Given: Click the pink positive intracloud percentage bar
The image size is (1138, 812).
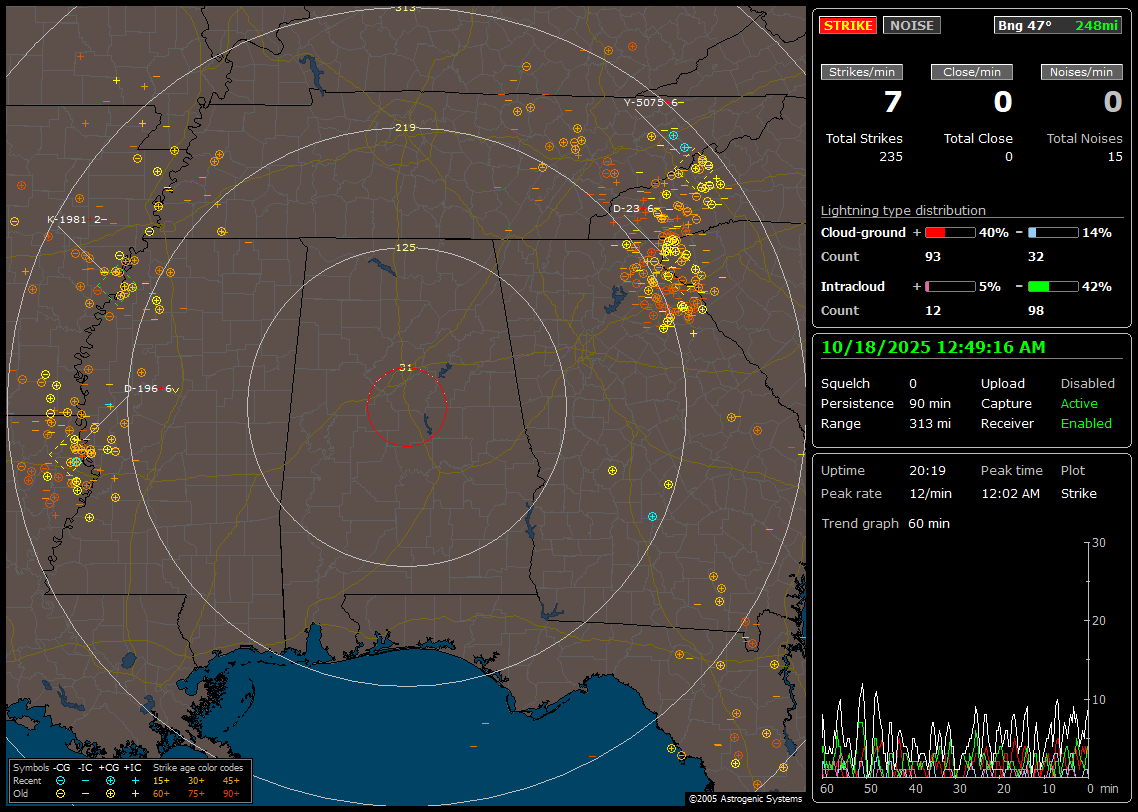Looking at the screenshot, I should 949,287.
